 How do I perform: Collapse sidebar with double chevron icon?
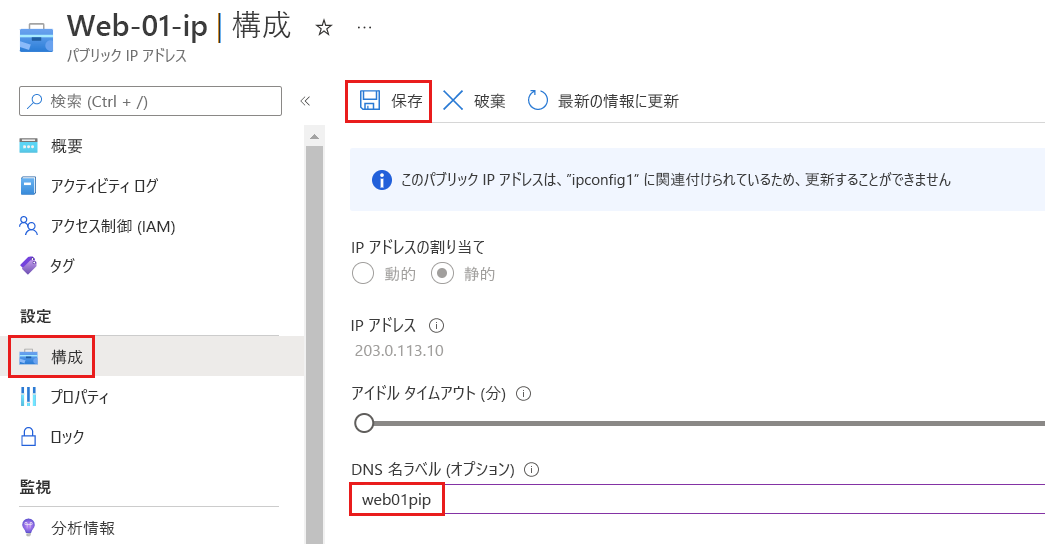click(x=305, y=101)
